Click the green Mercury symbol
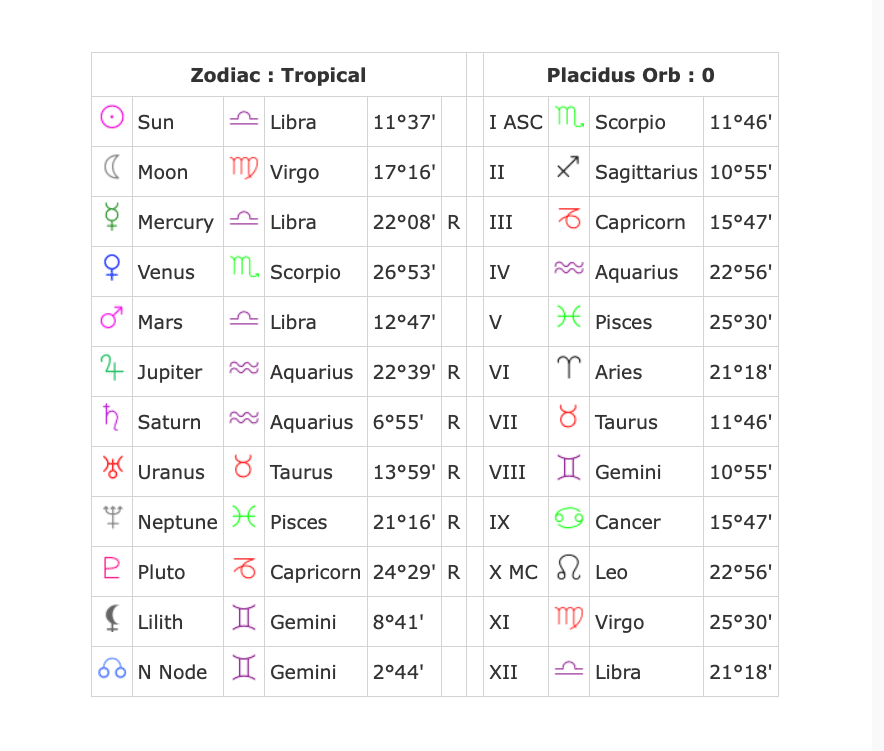The height and width of the screenshot is (751, 884). click(112, 219)
